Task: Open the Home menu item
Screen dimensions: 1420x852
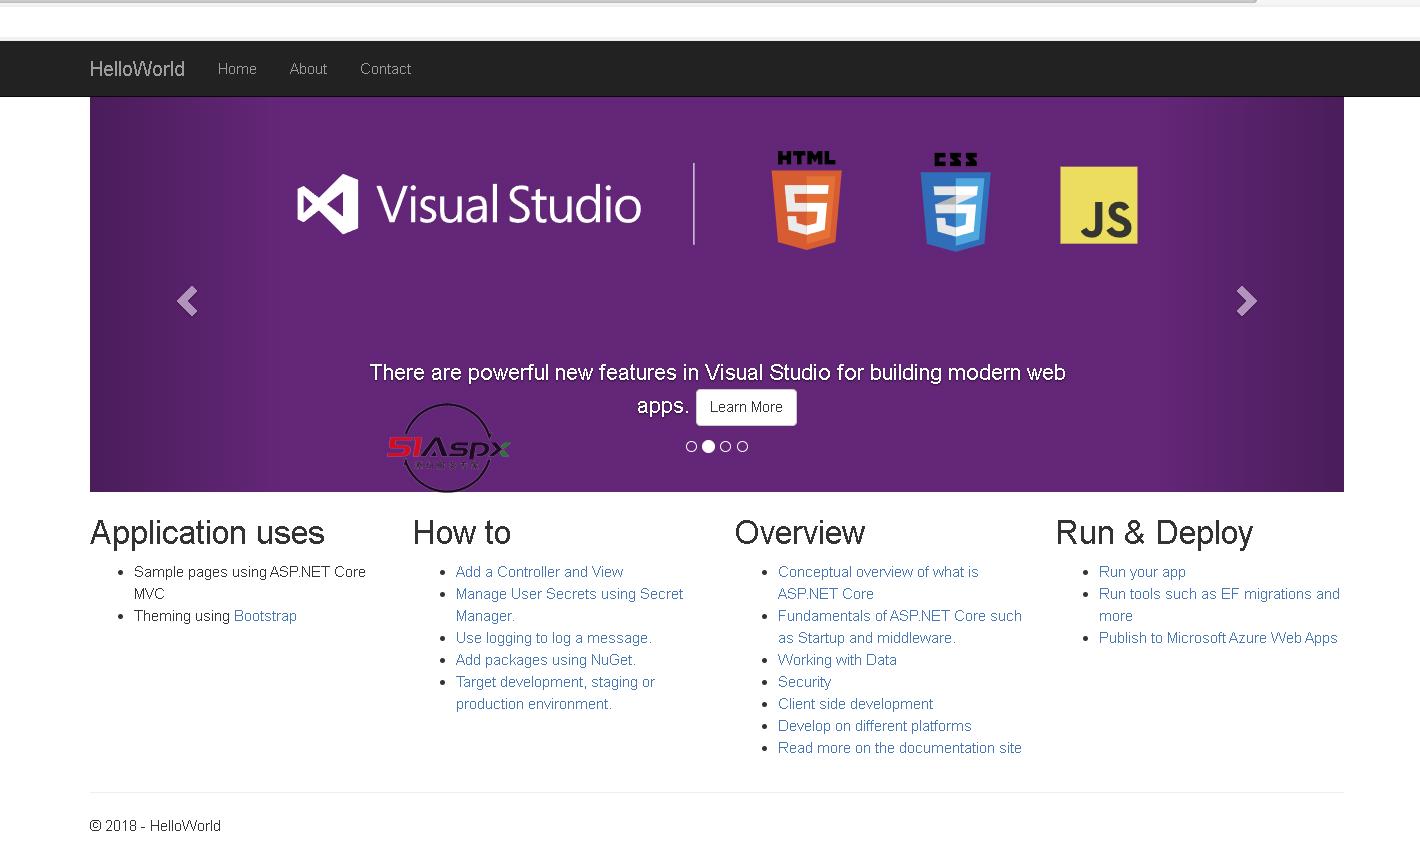Action: coord(237,69)
